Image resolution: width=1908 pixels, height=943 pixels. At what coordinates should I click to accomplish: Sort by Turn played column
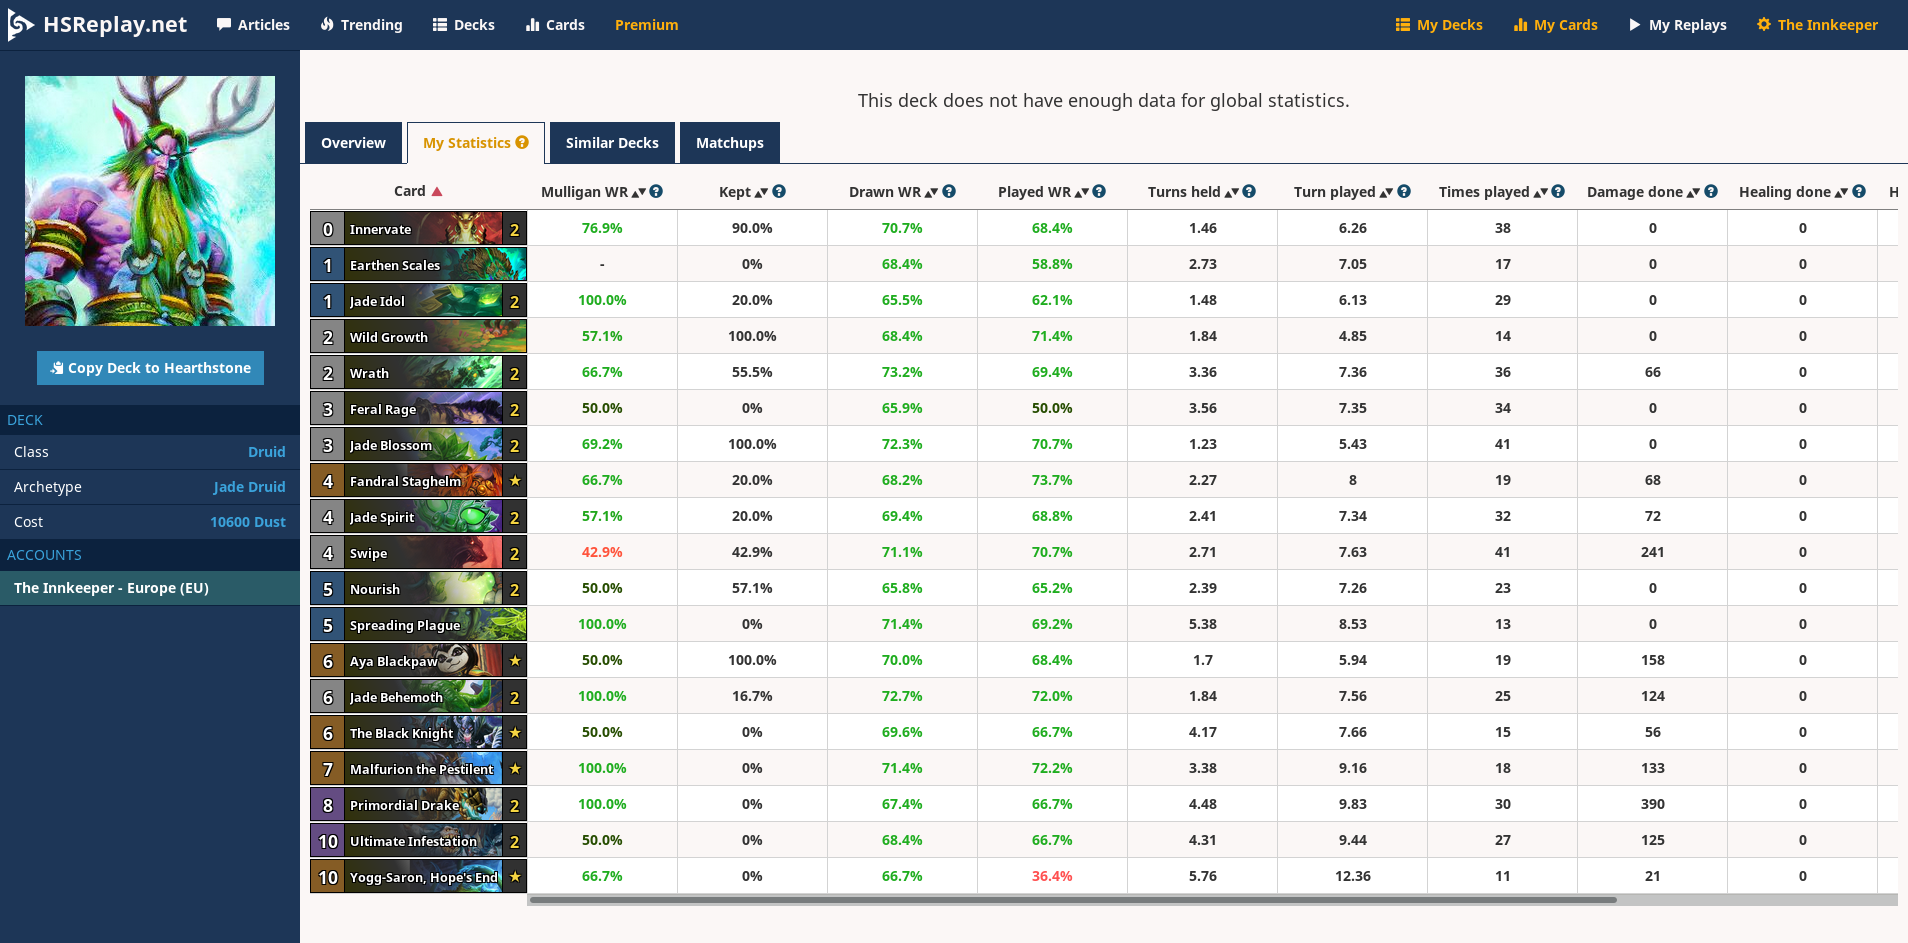coord(1343,192)
